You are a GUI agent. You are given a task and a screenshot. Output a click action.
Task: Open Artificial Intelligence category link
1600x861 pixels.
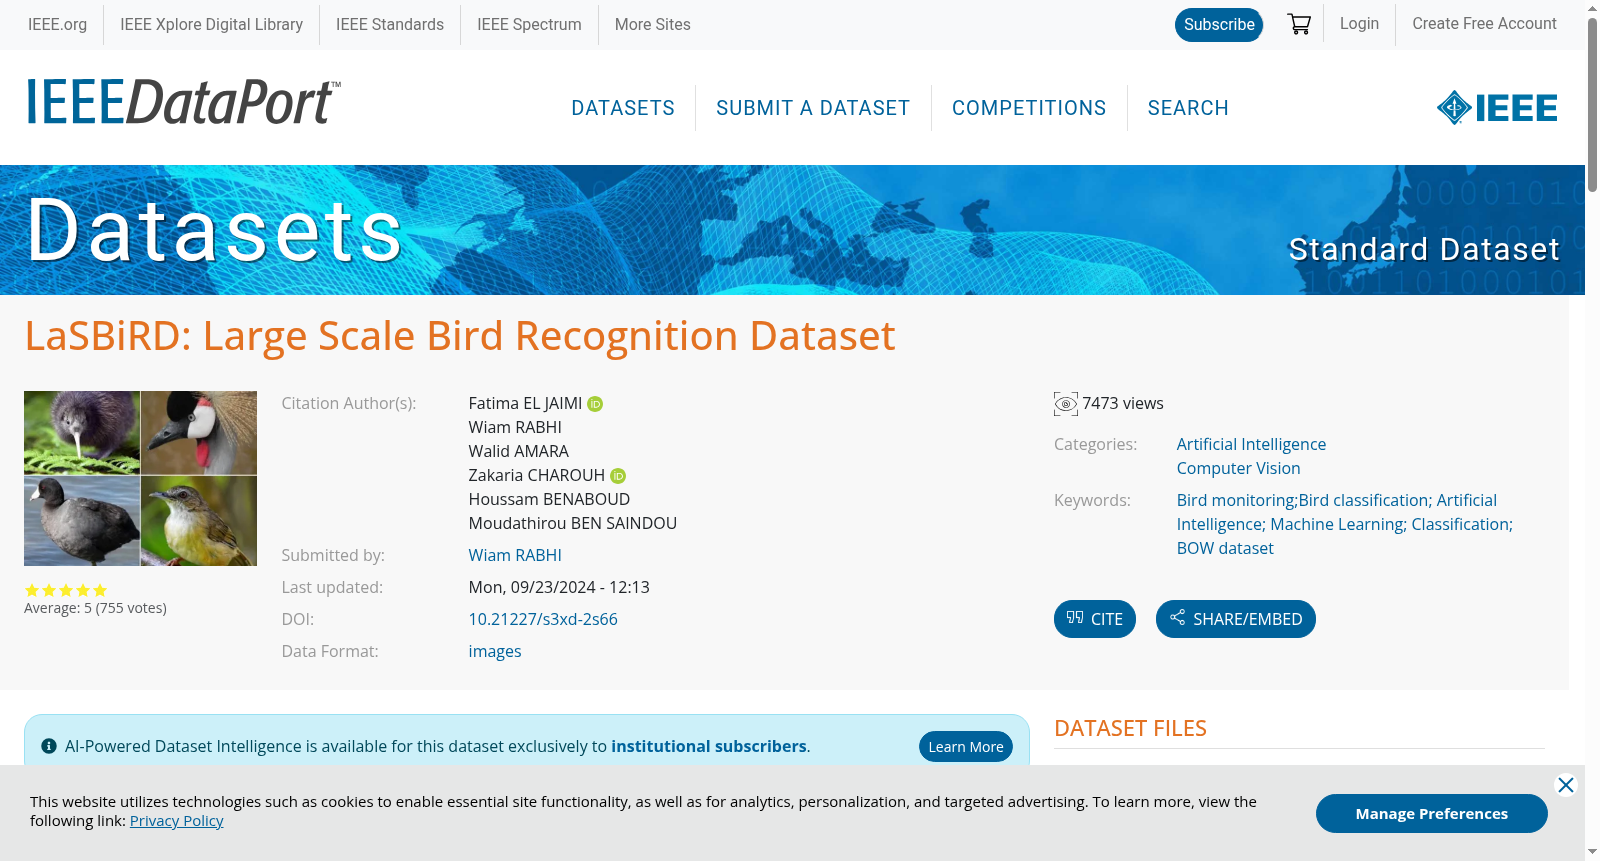1251,444
